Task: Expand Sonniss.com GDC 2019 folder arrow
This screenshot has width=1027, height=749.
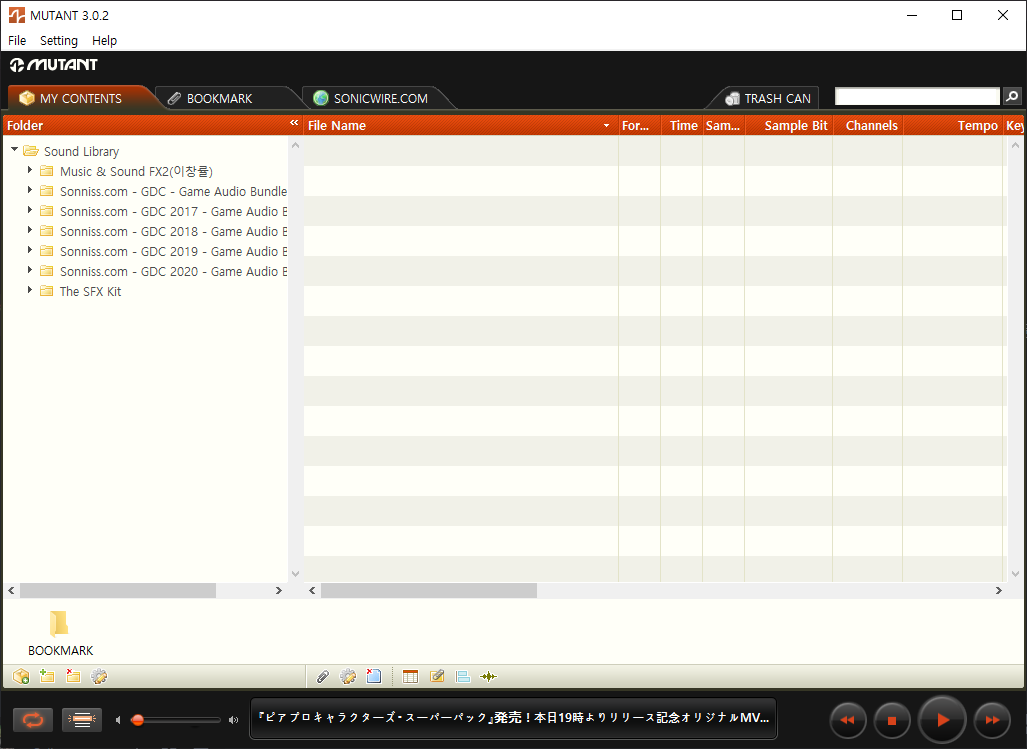Action: (x=29, y=250)
